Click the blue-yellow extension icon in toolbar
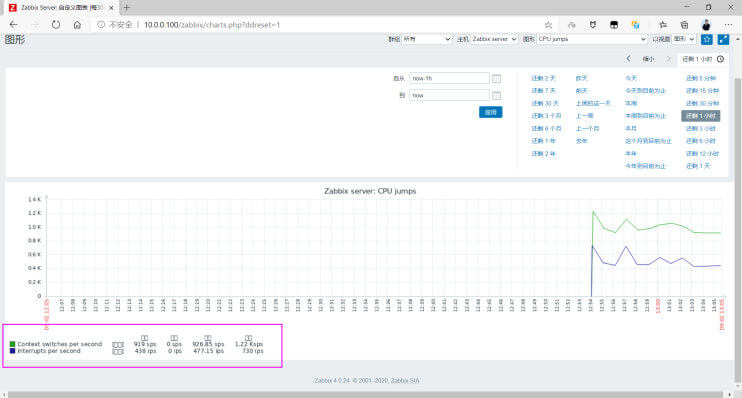This screenshot has height=398, width=742. click(x=635, y=25)
